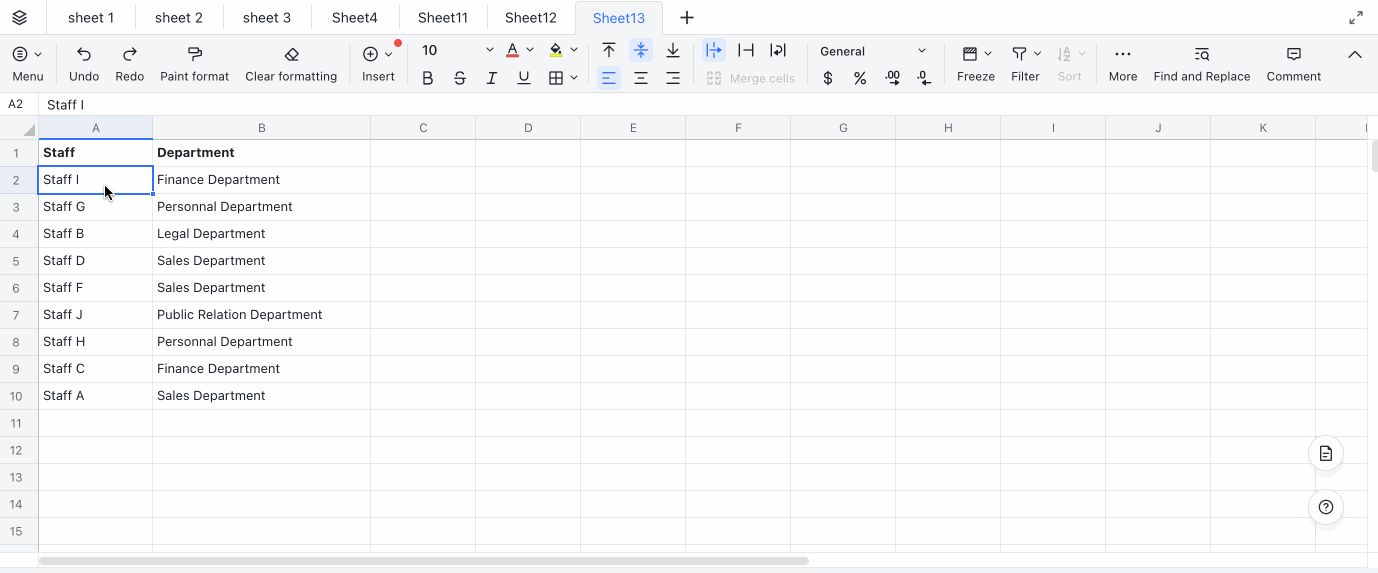The height and width of the screenshot is (573, 1378).
Task: Switch to the Sheet12 tab
Action: (531, 18)
